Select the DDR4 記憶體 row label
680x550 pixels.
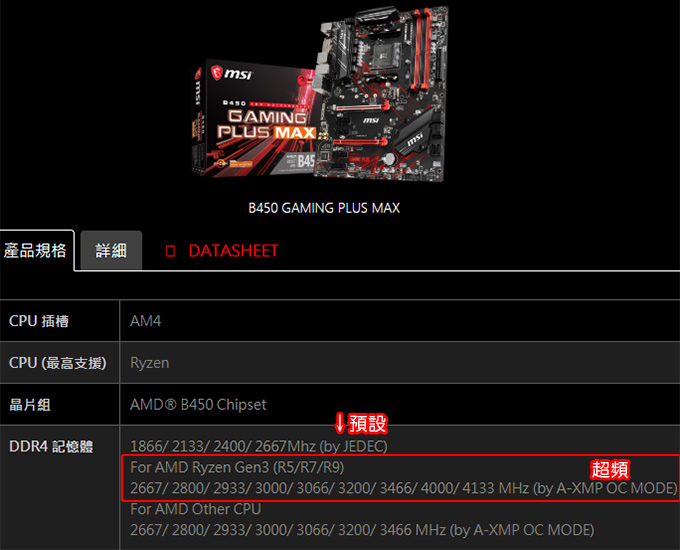click(51, 446)
